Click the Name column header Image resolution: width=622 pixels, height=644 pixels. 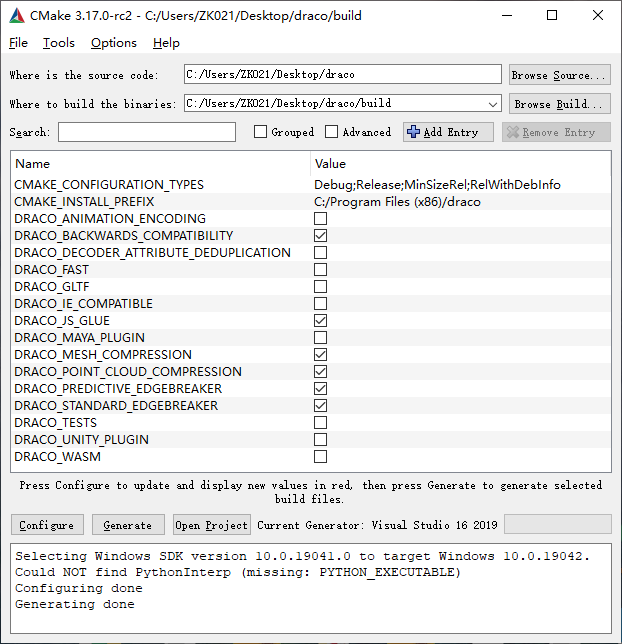pyautogui.click(x=32, y=163)
